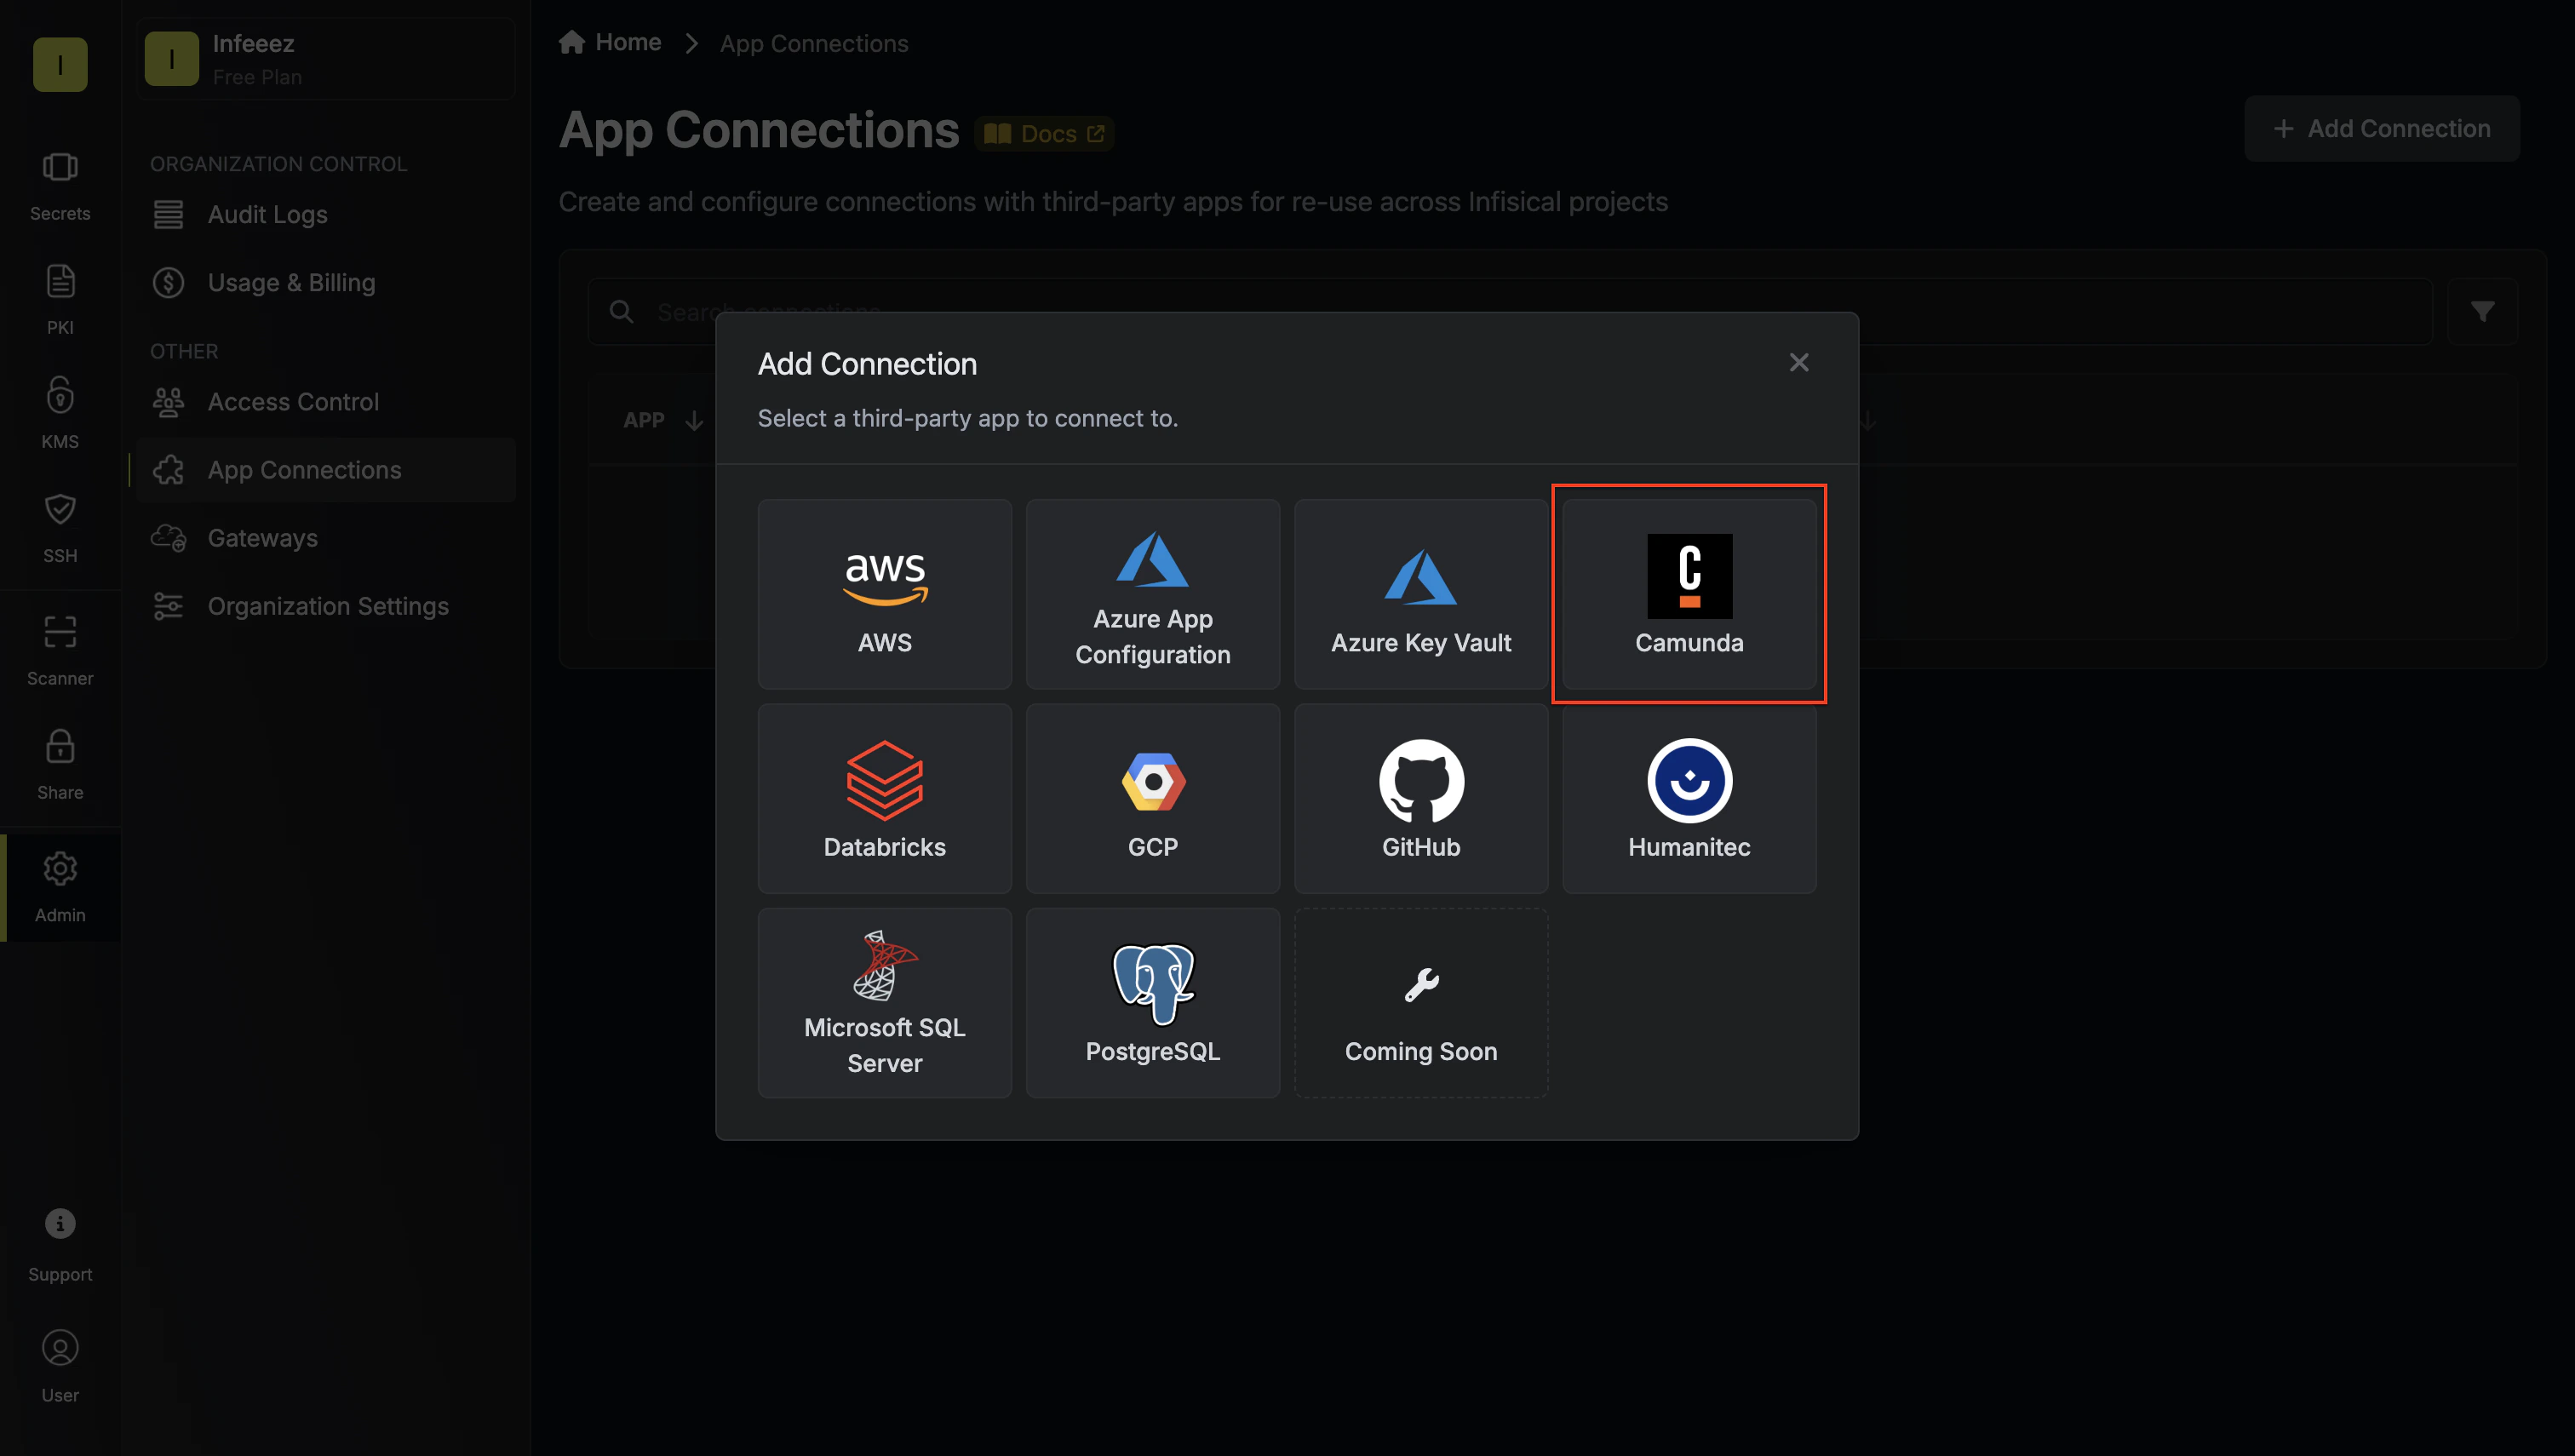The height and width of the screenshot is (1456, 2575).
Task: Open Audit Logs page
Action: point(327,215)
